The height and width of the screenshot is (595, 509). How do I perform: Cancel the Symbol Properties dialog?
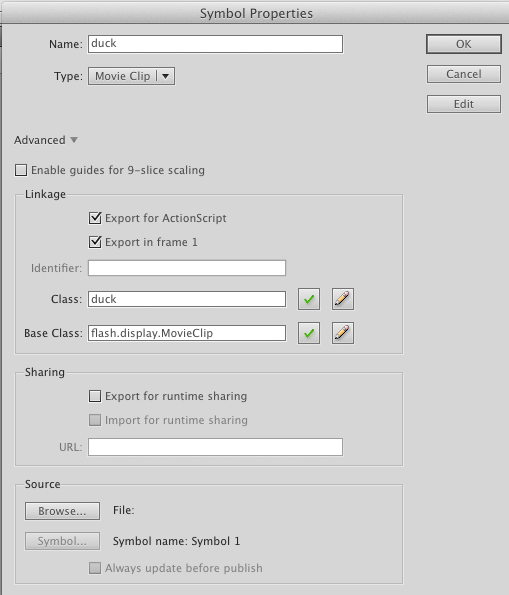(463, 74)
